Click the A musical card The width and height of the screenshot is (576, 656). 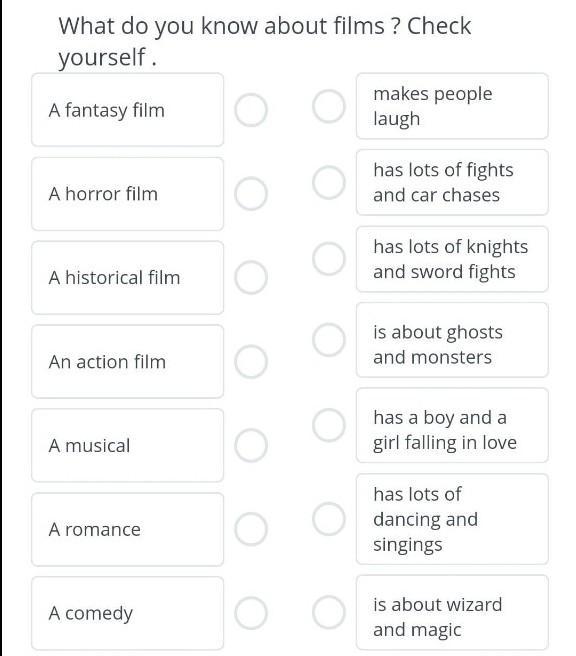click(x=128, y=446)
